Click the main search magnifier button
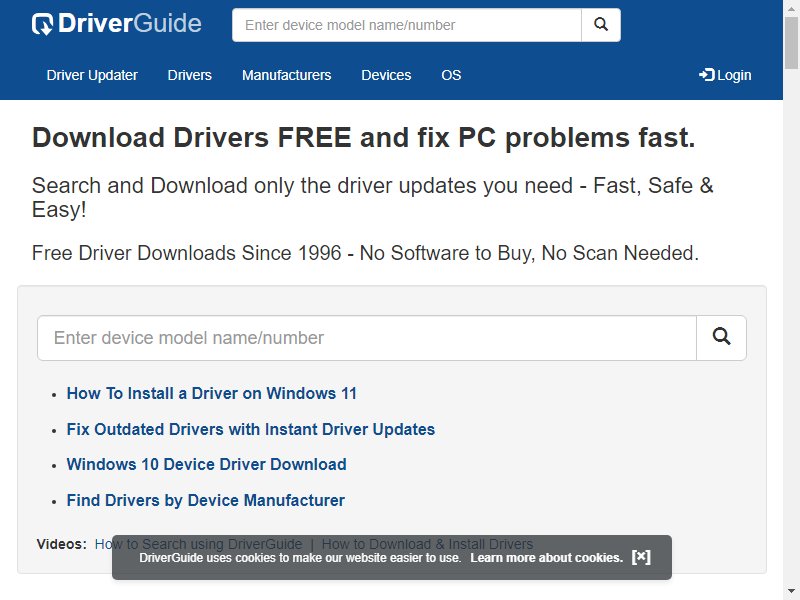Viewport: 800px width, 600px height. click(721, 338)
